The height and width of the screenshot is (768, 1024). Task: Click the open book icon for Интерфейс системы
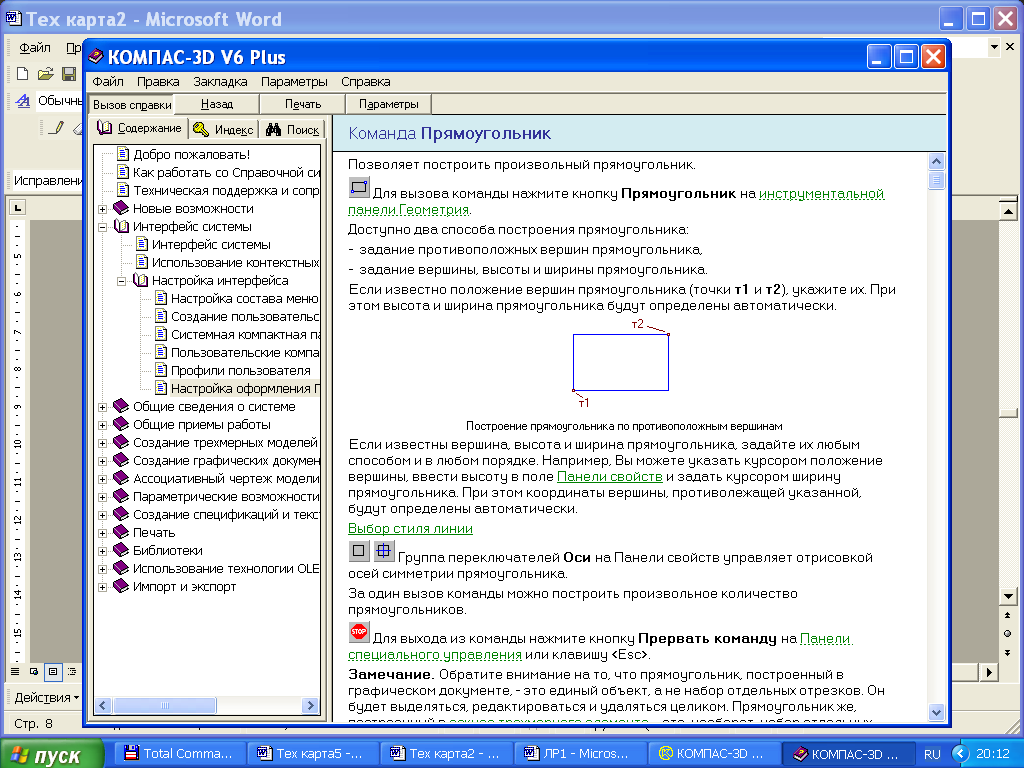(121, 226)
